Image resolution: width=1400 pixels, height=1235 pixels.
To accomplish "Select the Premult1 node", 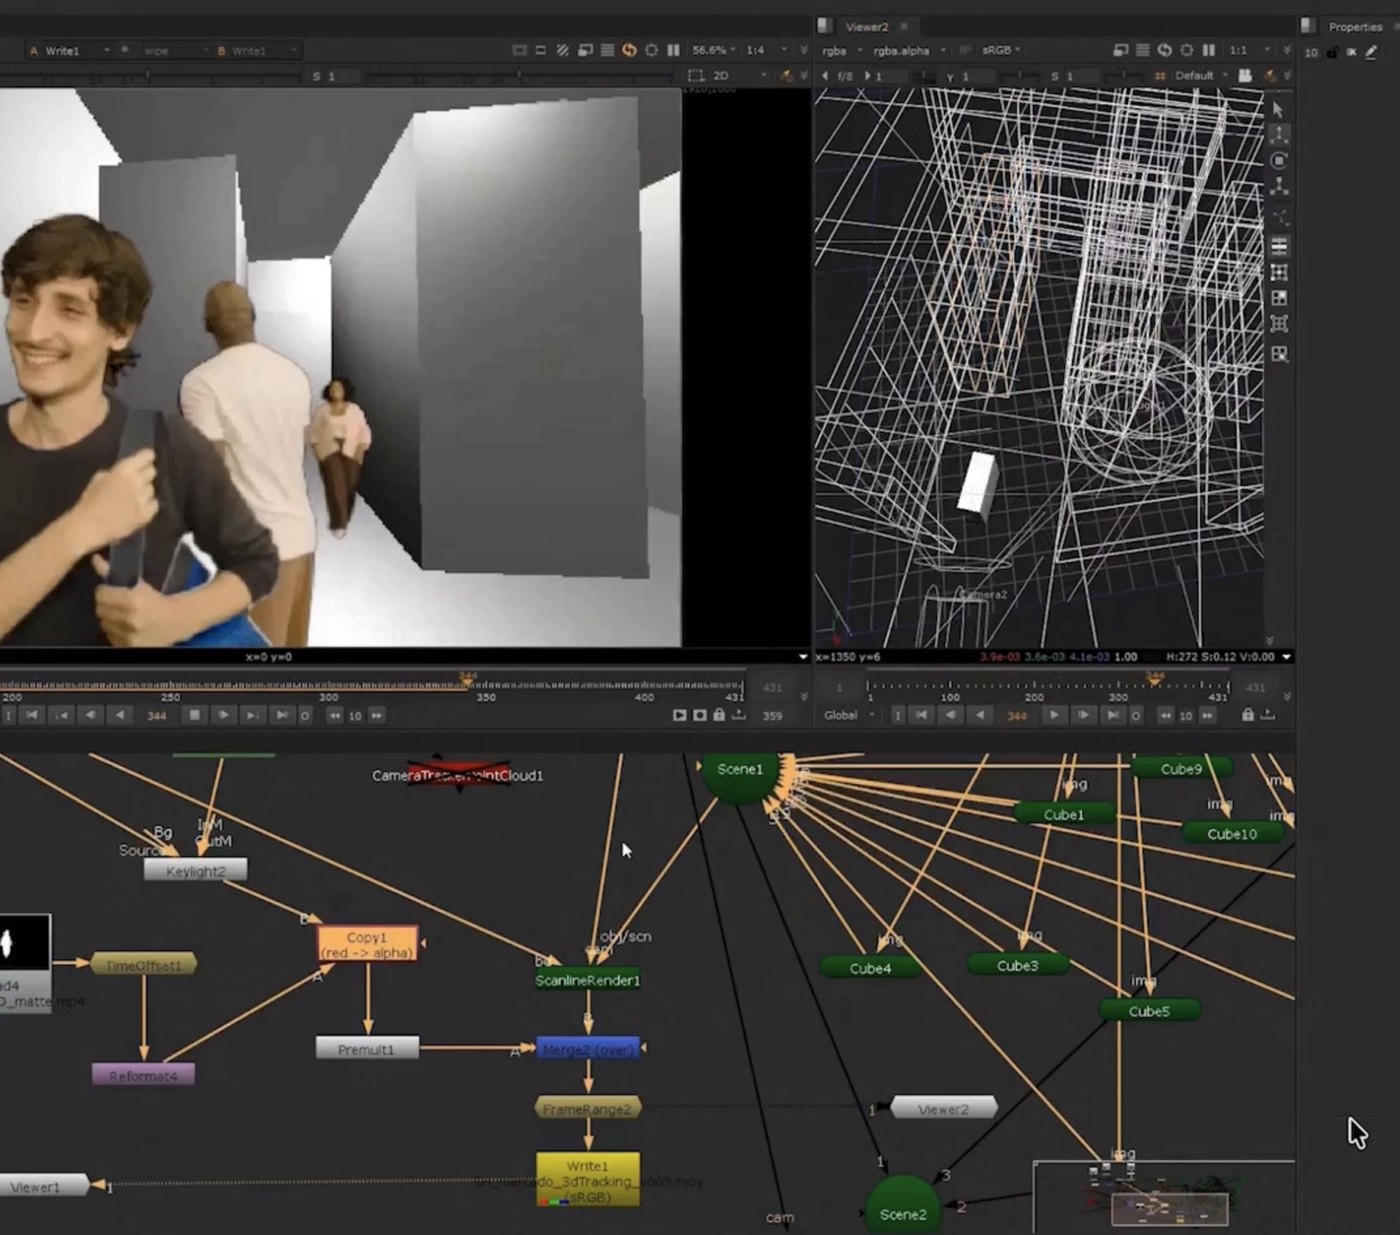I will tap(367, 1048).
